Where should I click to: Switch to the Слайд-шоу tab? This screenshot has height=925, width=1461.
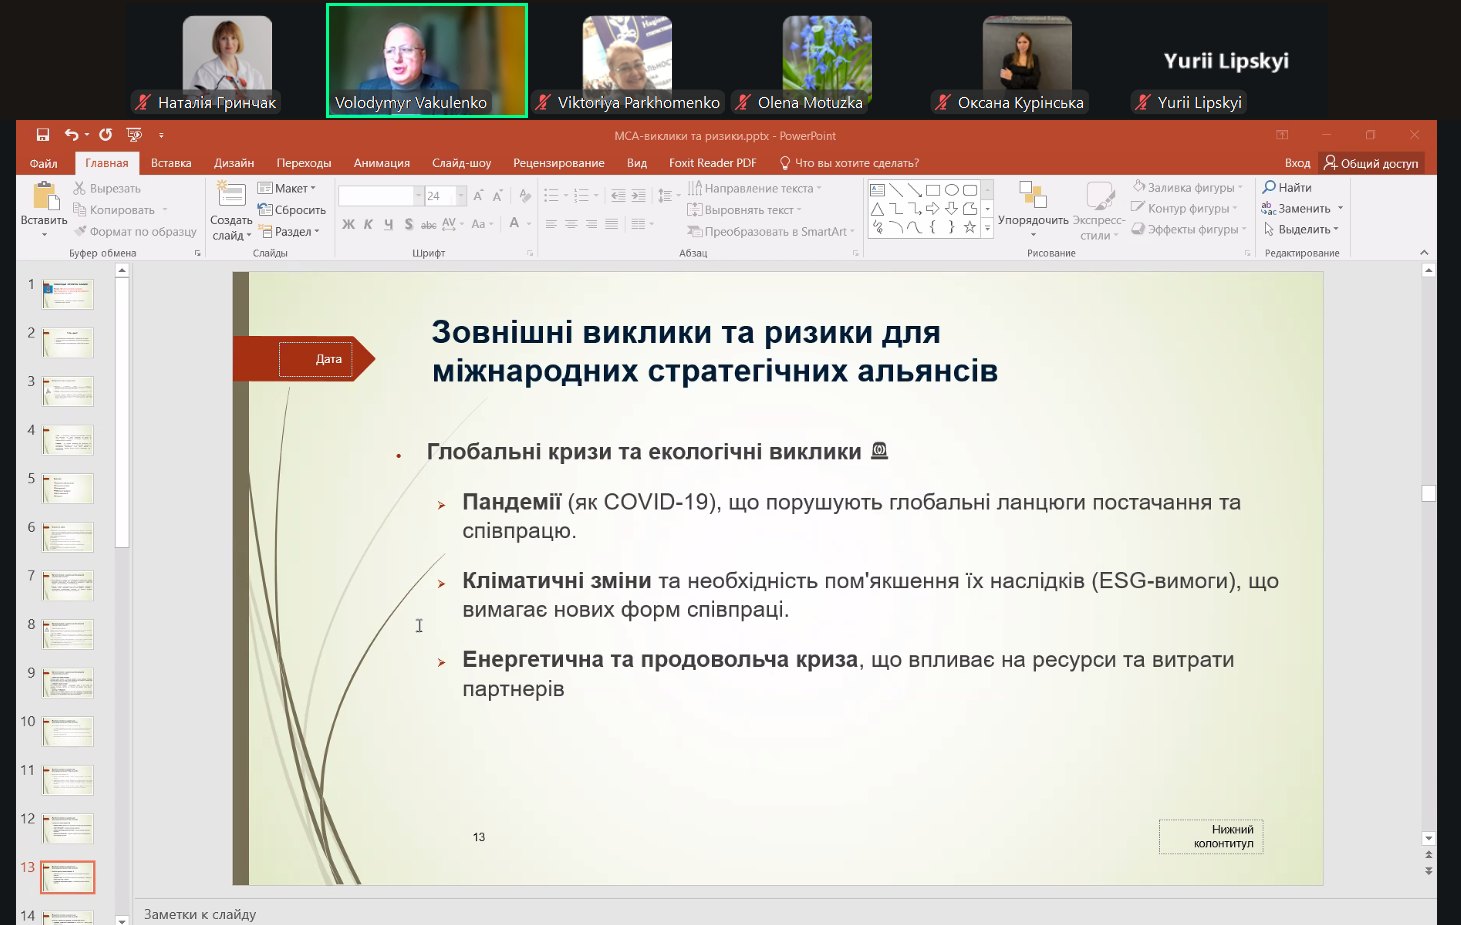coord(461,163)
